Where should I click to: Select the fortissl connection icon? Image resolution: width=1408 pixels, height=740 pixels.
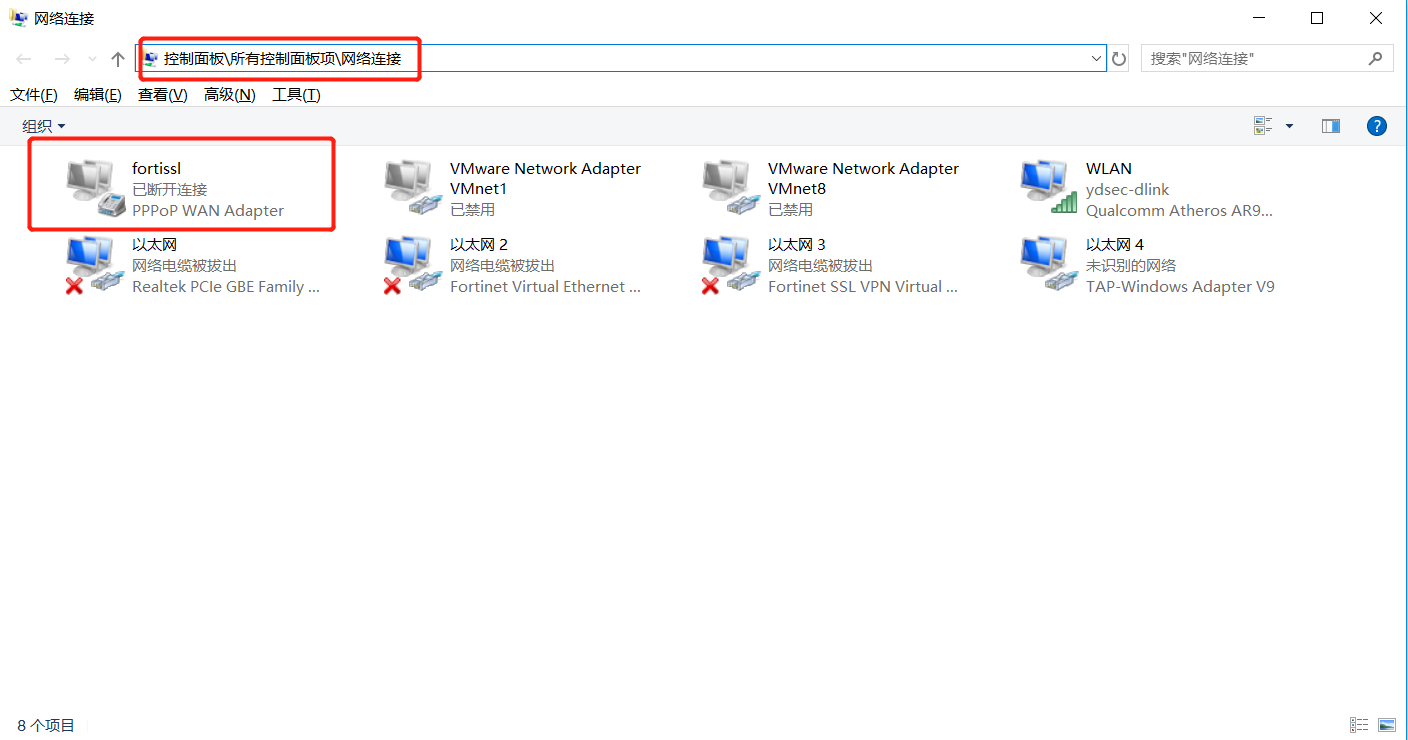[96, 189]
